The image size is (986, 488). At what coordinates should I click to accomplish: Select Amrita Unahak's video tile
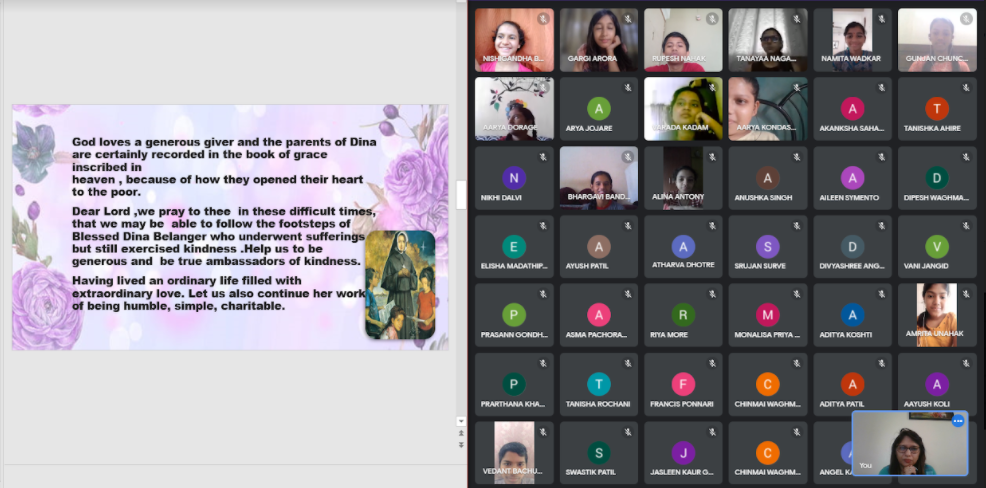click(937, 315)
